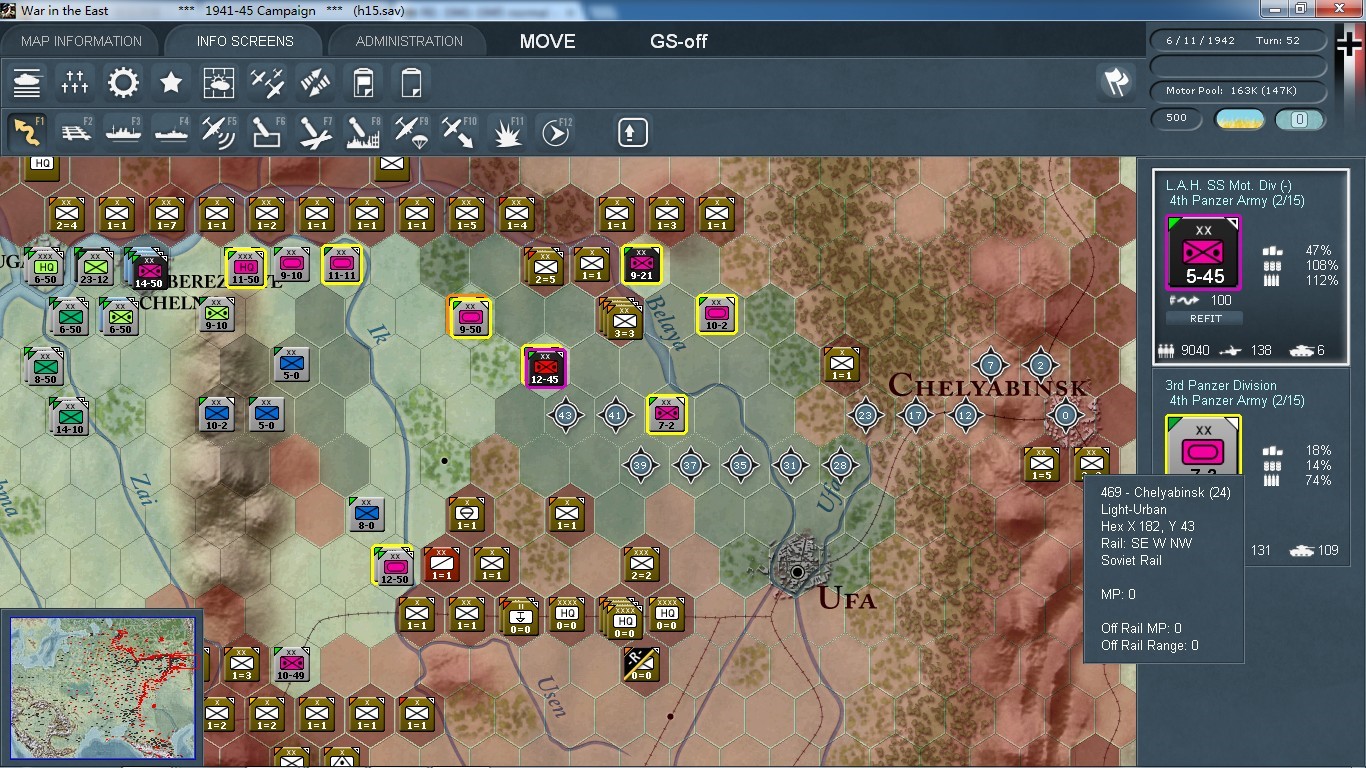Select the green 8-50 infantry counter
The image size is (1366, 768).
pyautogui.click(x=45, y=366)
